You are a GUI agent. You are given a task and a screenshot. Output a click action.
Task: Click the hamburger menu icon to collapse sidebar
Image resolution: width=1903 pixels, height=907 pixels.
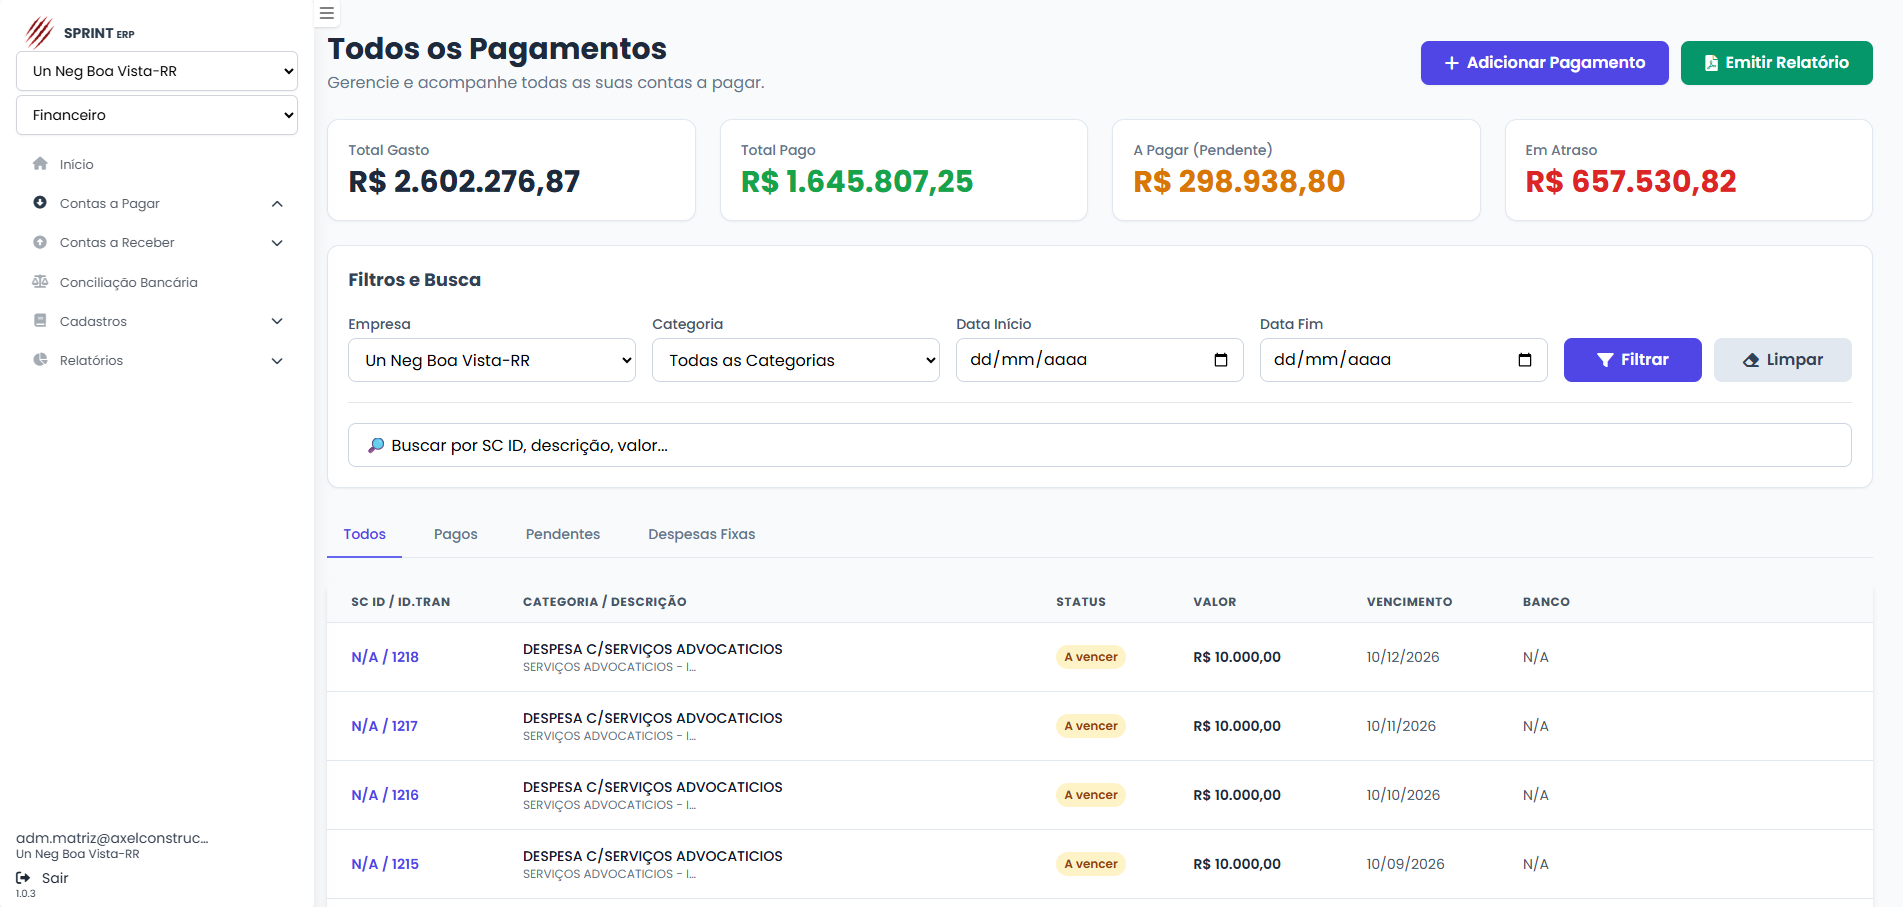click(x=326, y=14)
